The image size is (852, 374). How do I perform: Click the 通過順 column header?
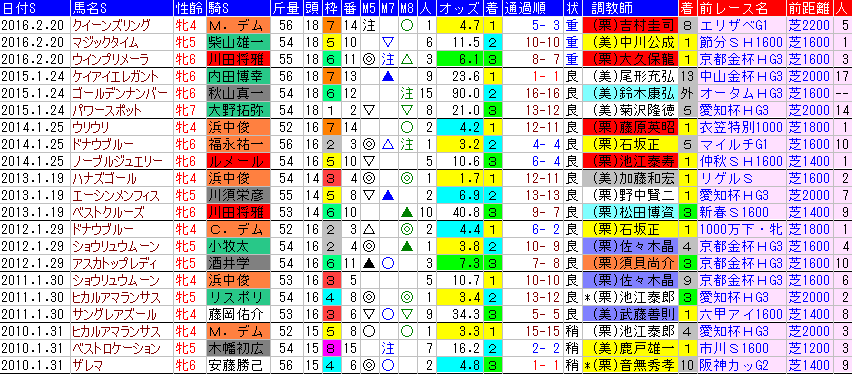(533, 8)
